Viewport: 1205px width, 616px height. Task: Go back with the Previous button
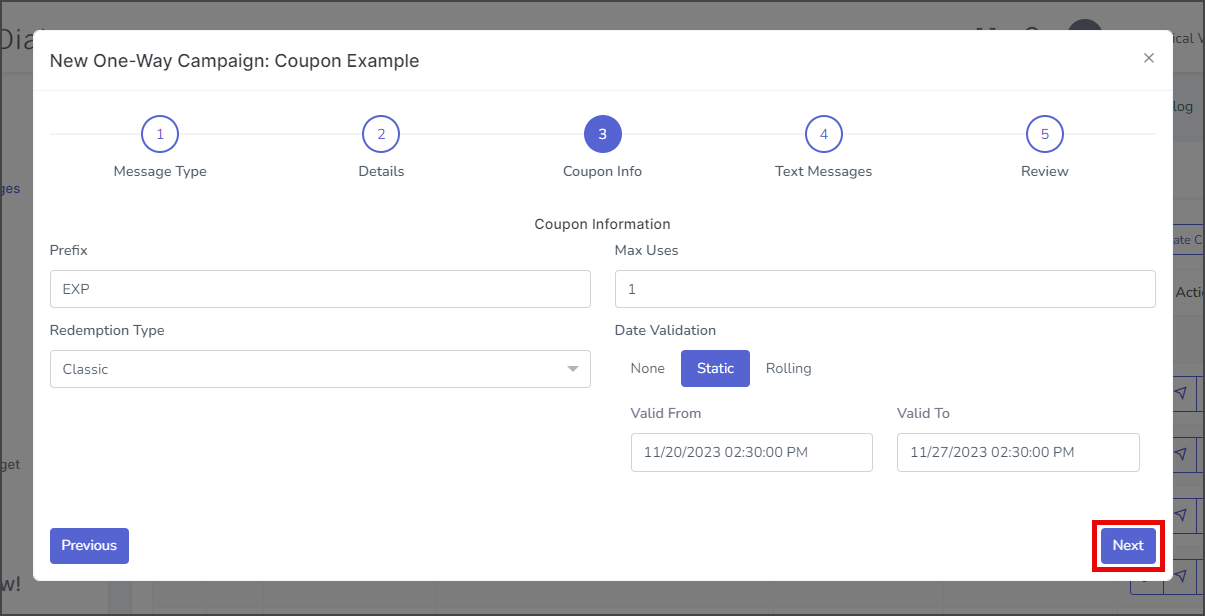coord(89,546)
